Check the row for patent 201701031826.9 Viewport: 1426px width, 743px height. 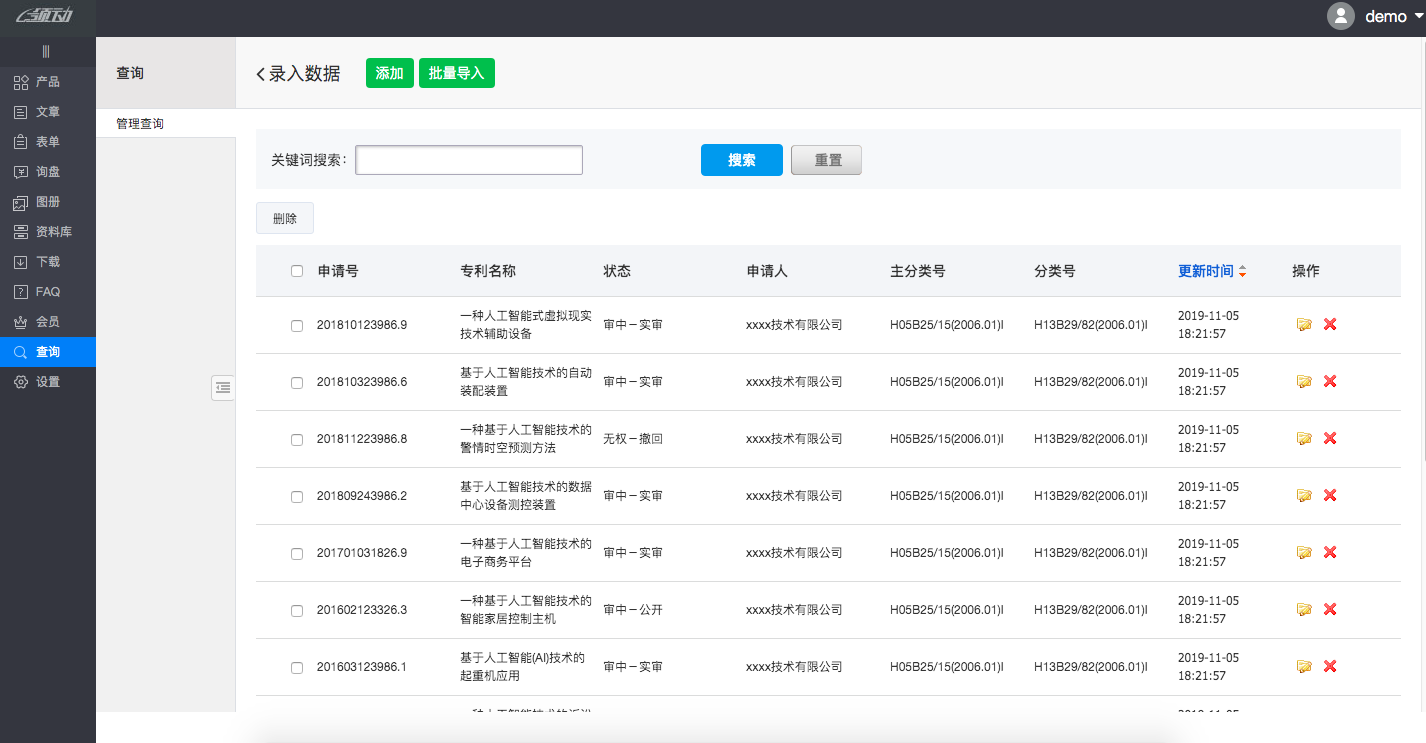(x=296, y=552)
